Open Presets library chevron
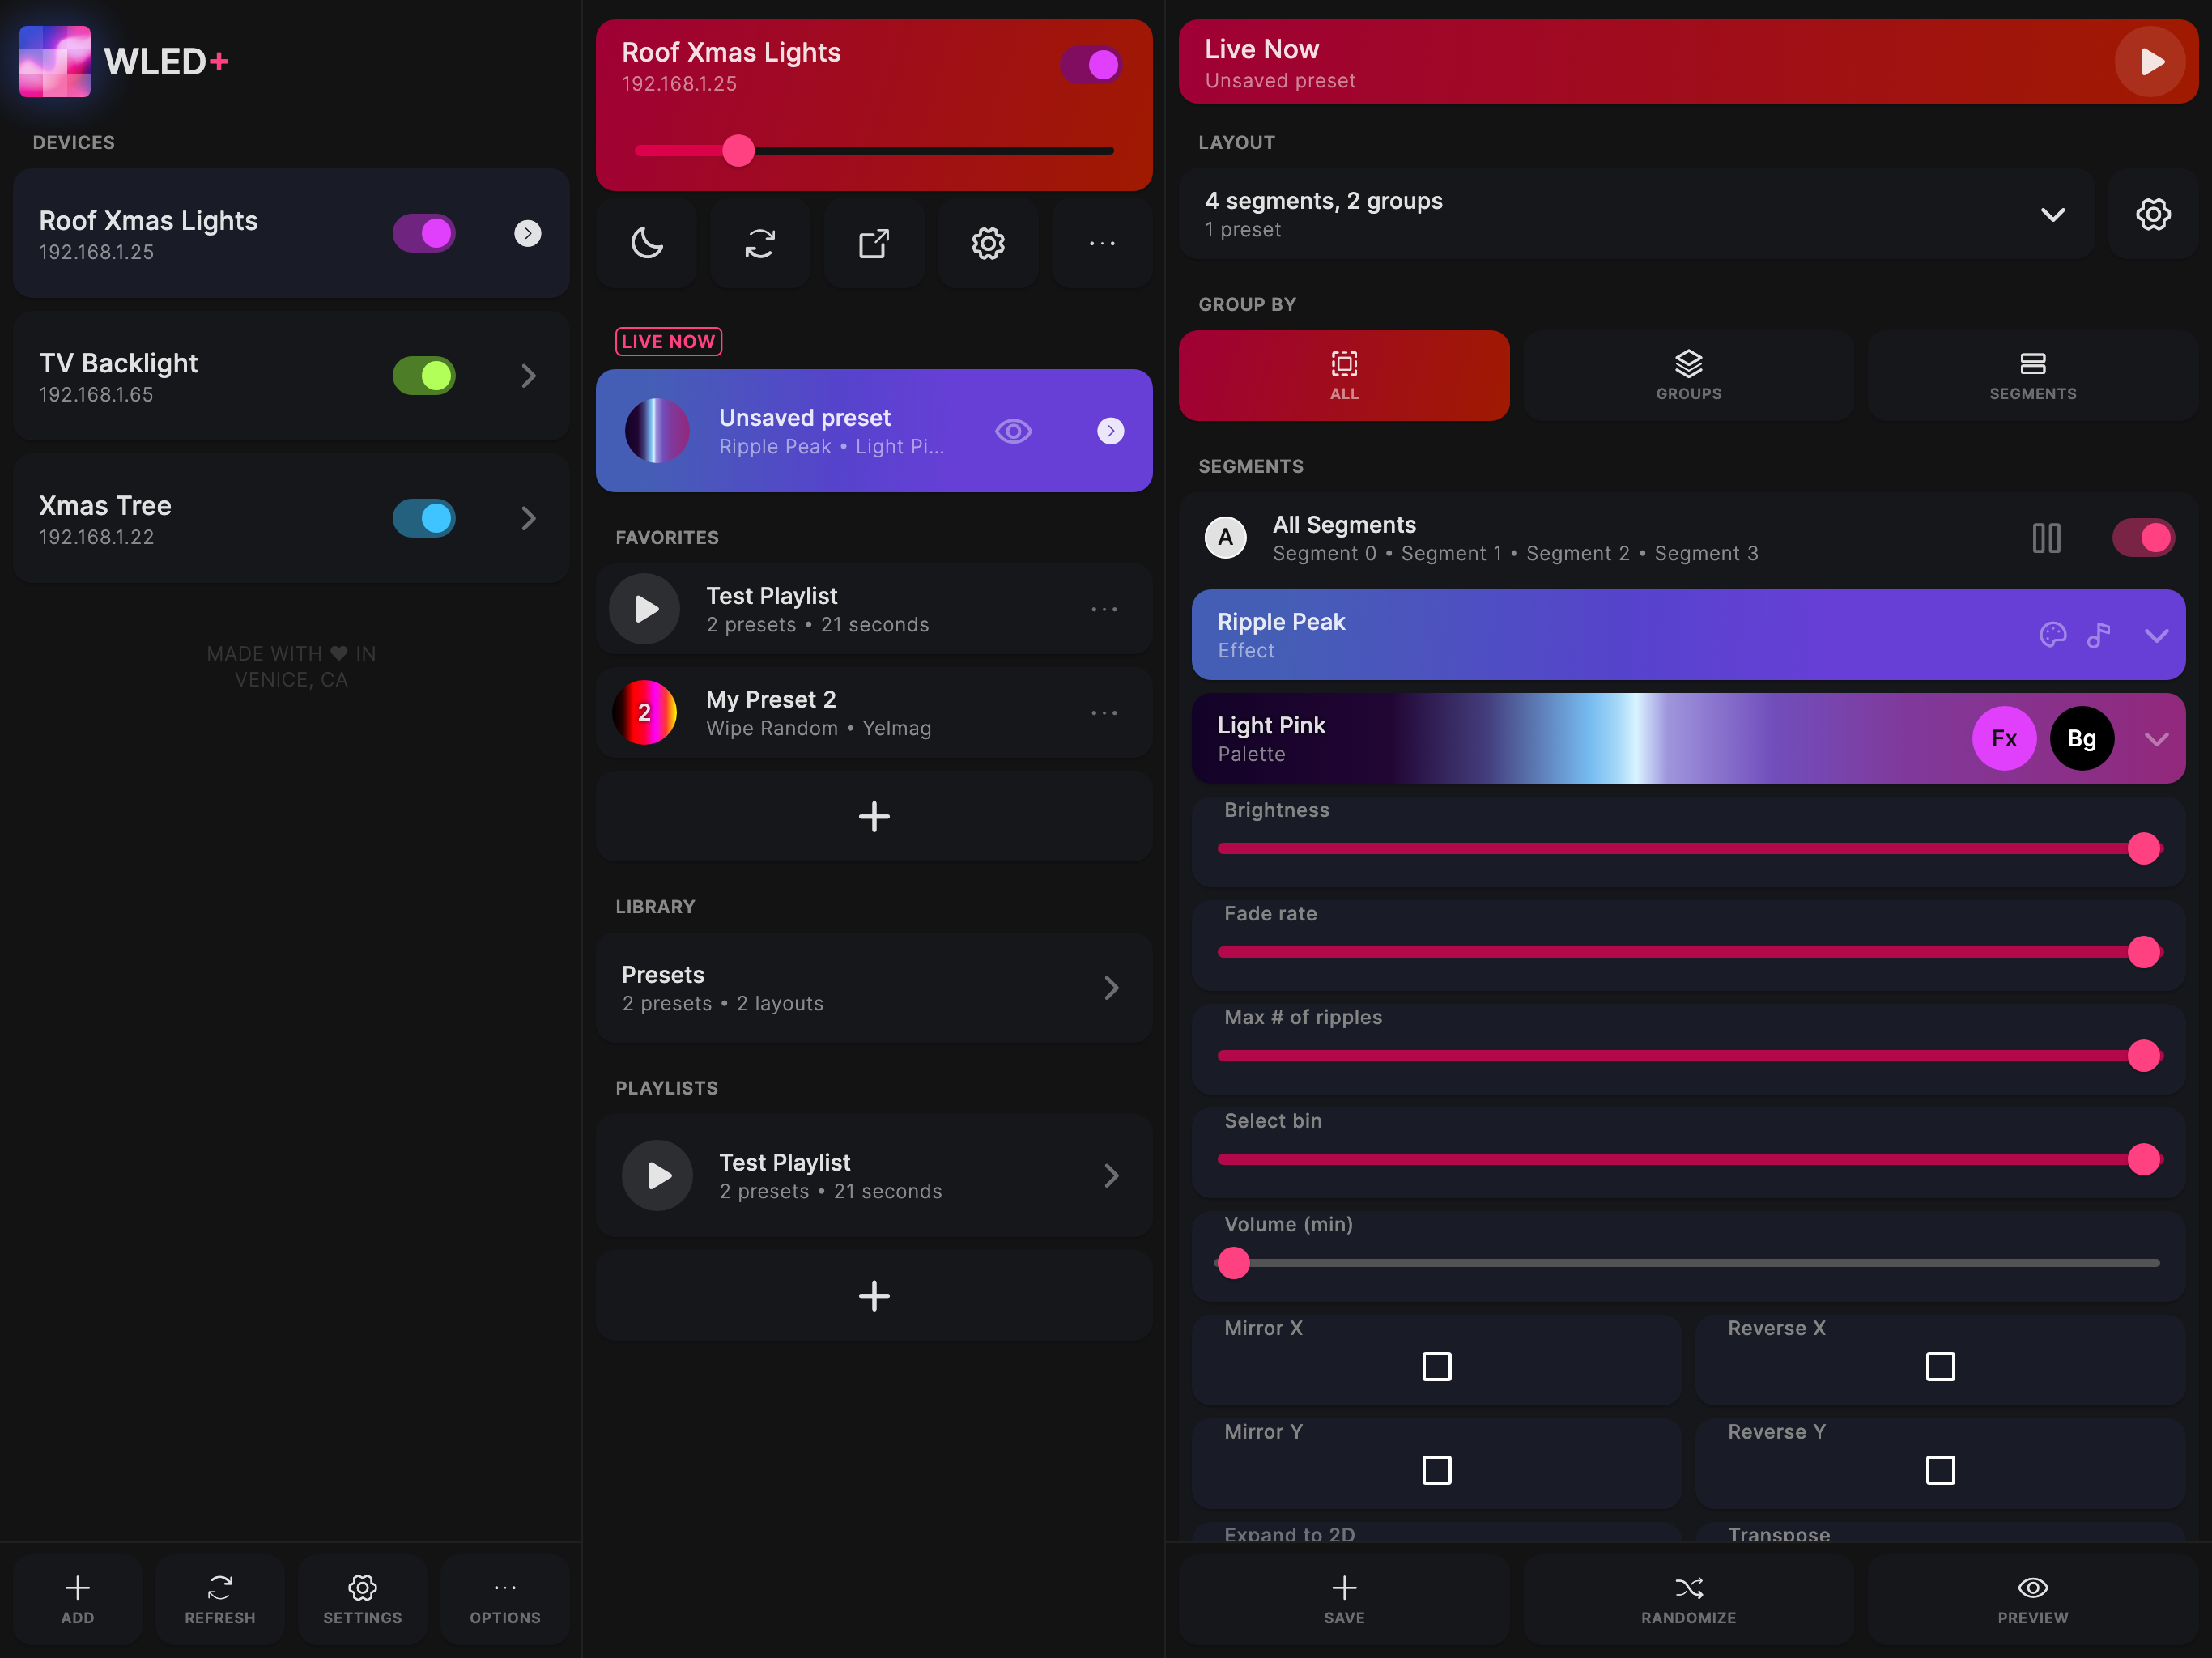This screenshot has width=2212, height=1658. click(x=1111, y=988)
